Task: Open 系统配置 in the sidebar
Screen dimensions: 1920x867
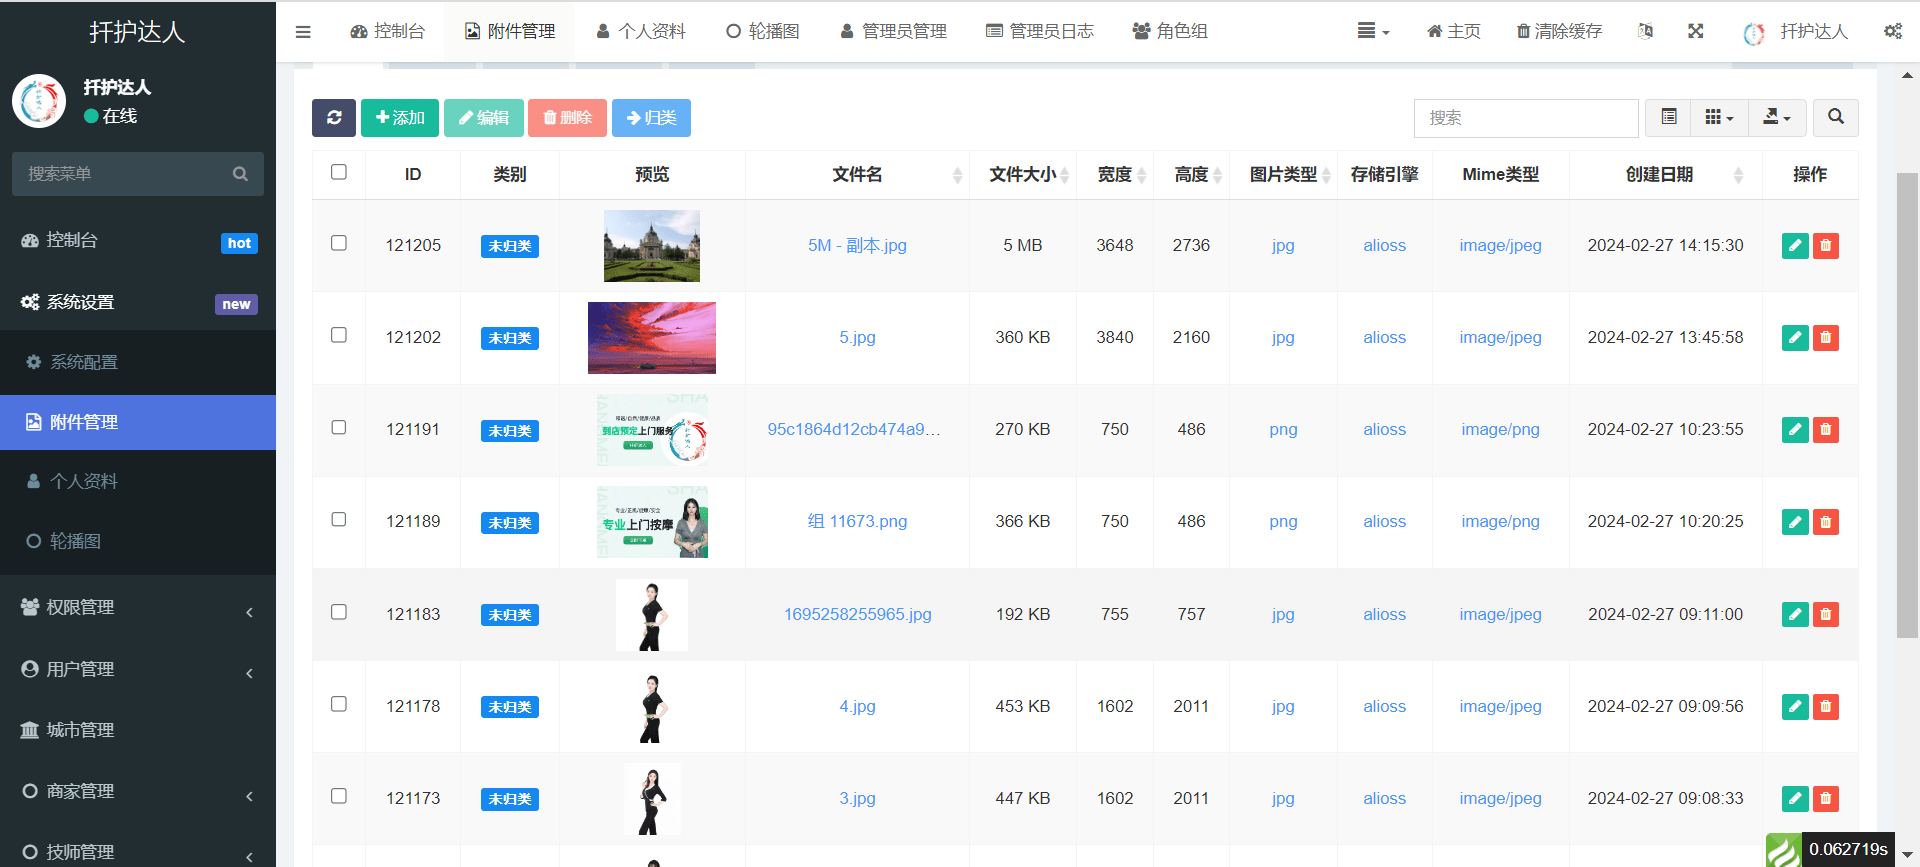Action: tap(84, 362)
